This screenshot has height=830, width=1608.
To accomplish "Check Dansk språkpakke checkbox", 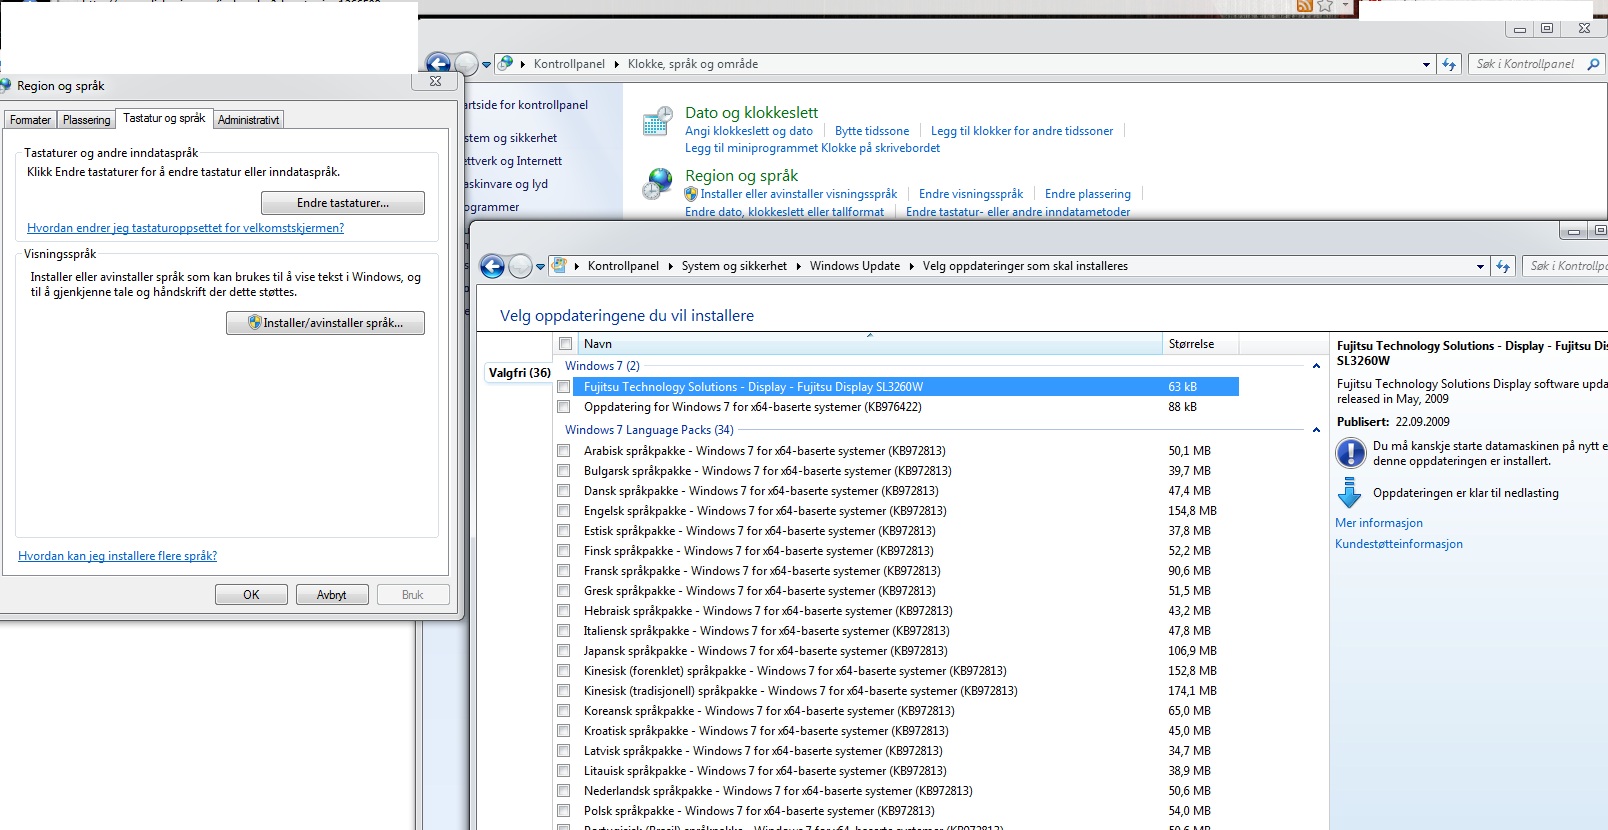I will coord(564,491).
